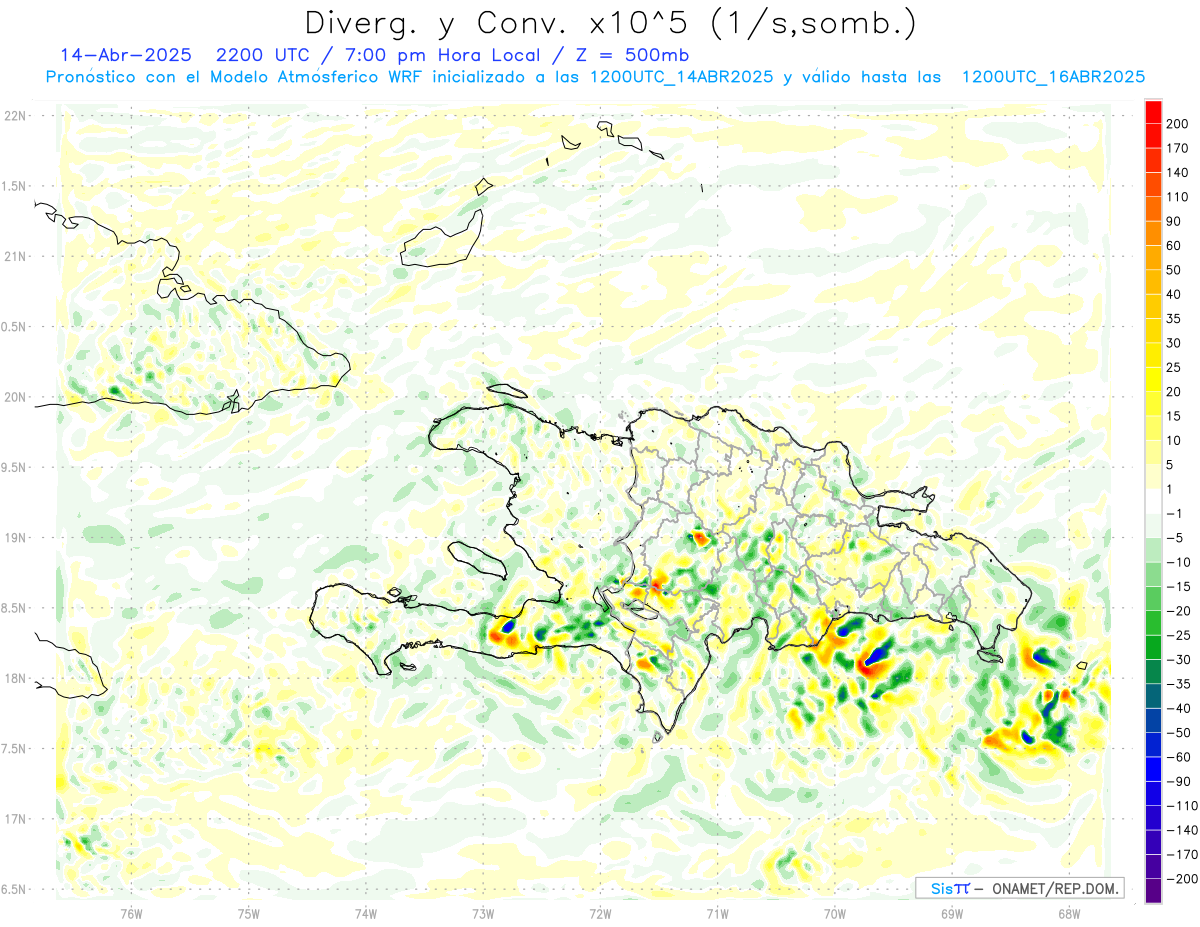1200x927 pixels.
Task: Click the '7.5N' latitude label
Action: pos(14,748)
